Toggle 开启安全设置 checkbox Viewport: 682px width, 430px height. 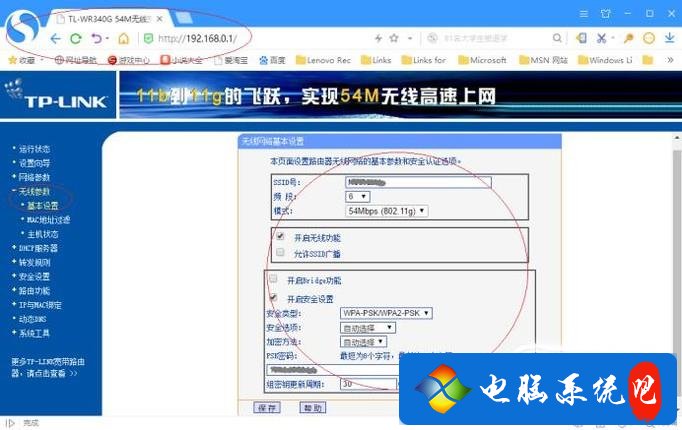pos(273,298)
